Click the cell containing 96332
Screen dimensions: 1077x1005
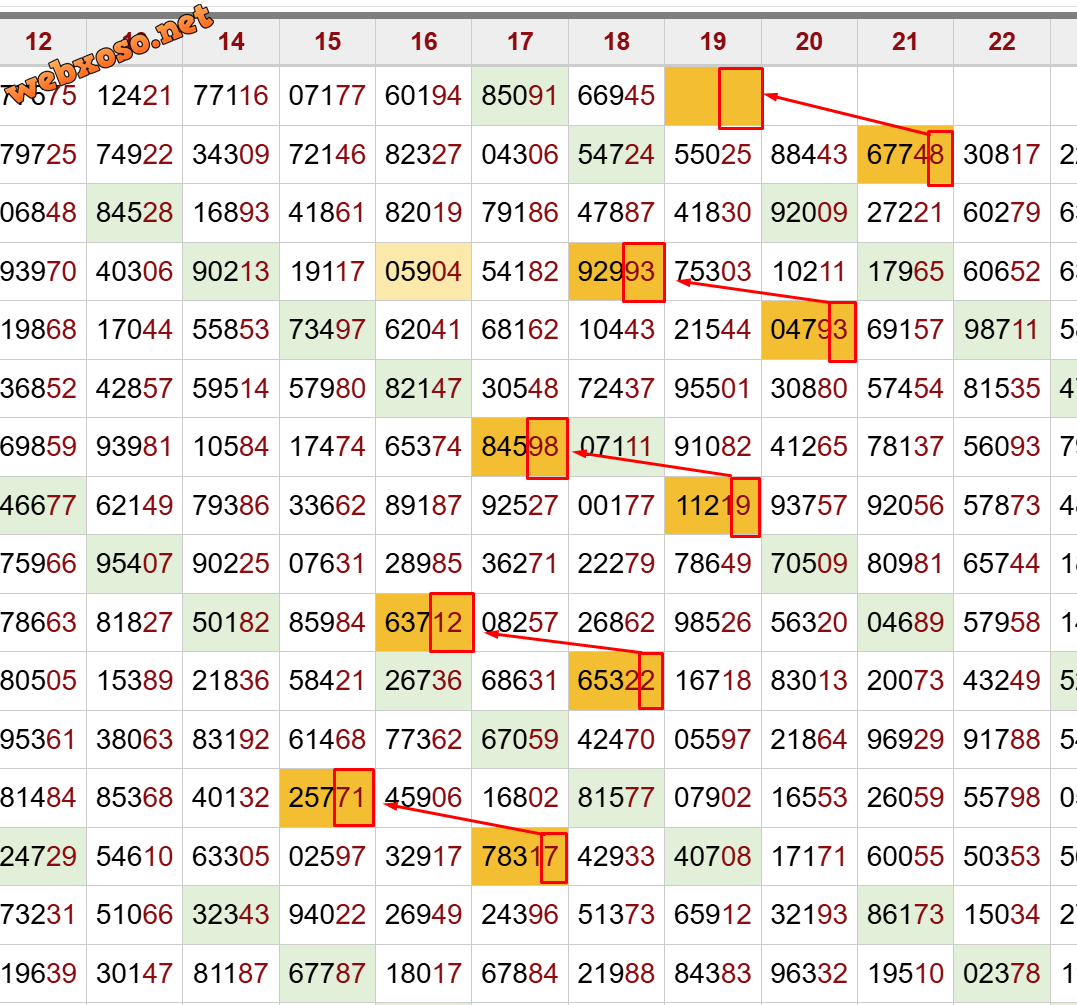tap(809, 973)
